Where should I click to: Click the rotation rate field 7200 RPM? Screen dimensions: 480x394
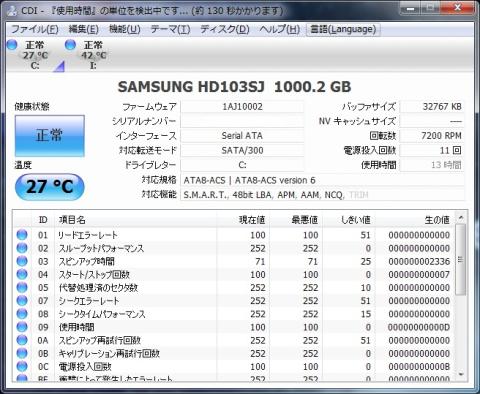click(432, 136)
